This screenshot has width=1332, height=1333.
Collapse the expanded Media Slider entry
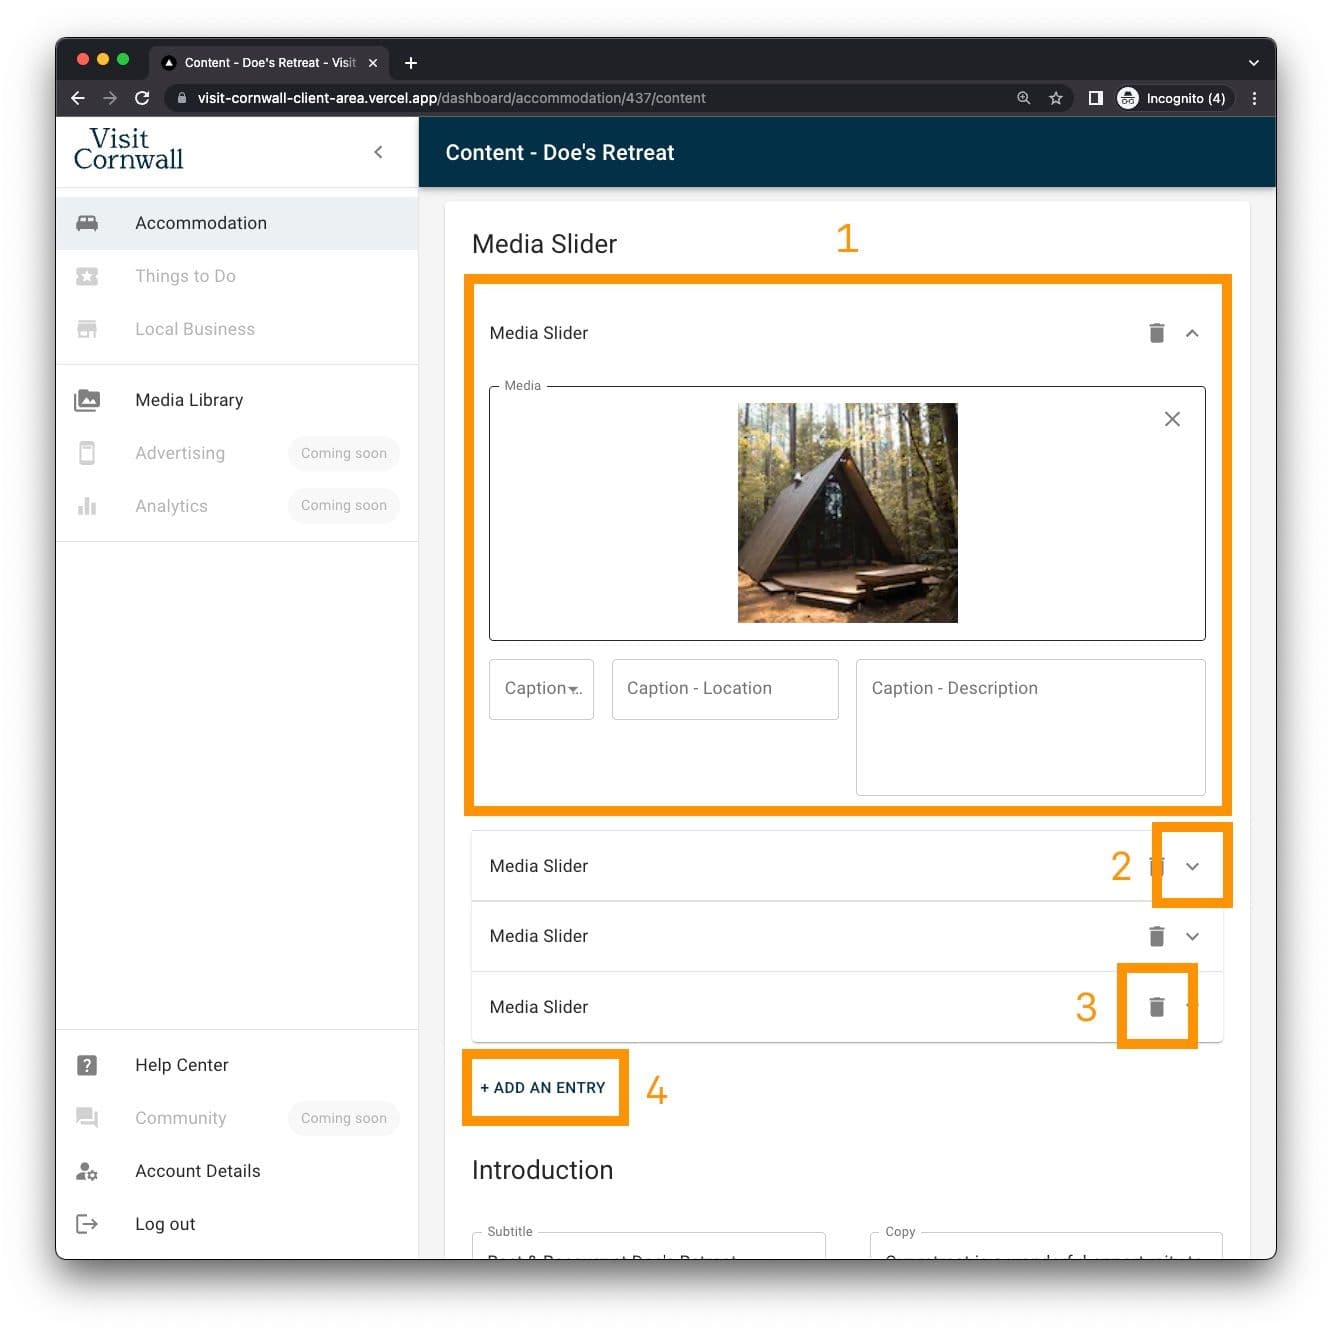1192,333
